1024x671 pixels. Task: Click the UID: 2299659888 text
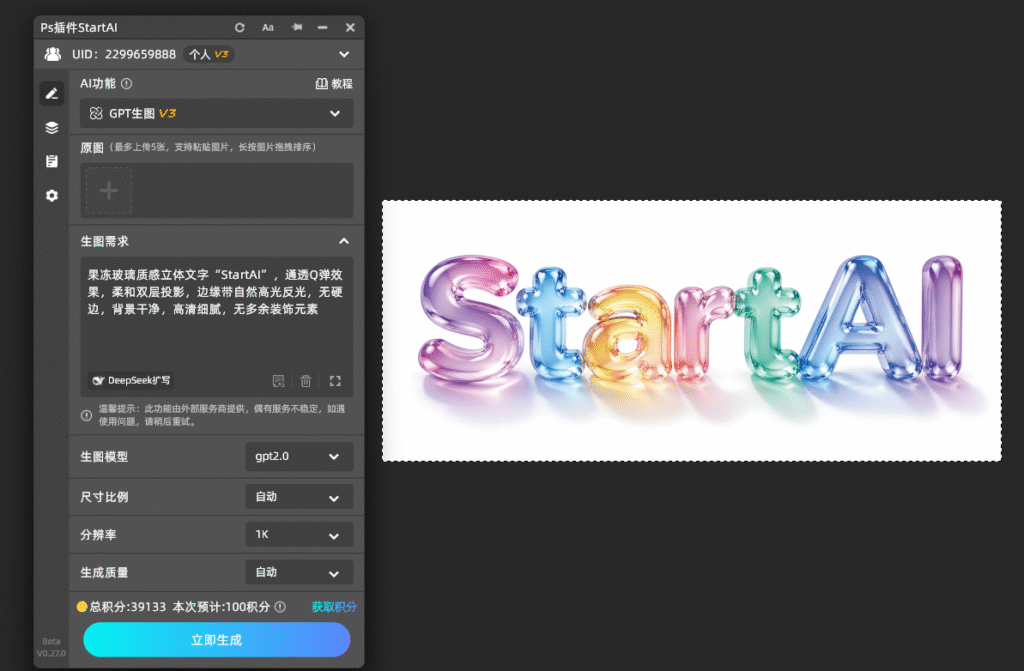point(124,54)
